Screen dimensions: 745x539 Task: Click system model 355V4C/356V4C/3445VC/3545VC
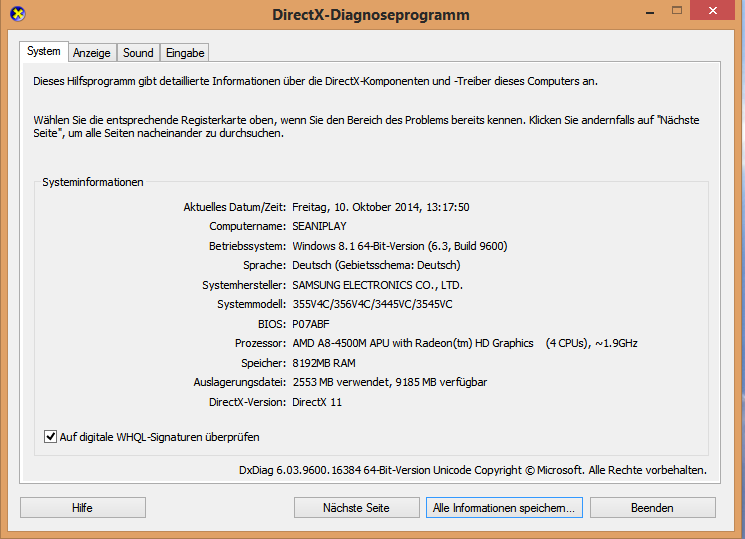point(372,304)
